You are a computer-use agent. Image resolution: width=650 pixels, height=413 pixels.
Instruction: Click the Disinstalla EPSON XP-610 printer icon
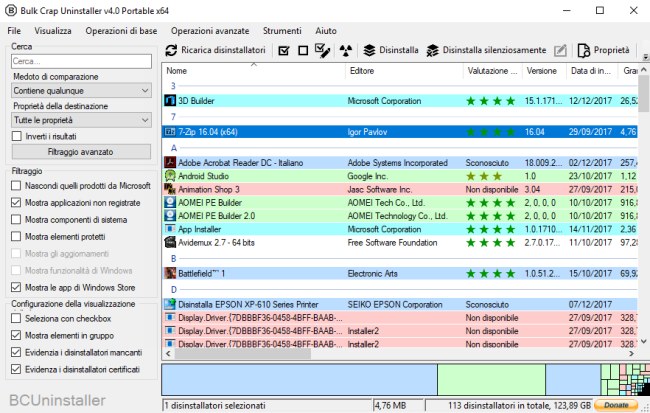coord(170,304)
